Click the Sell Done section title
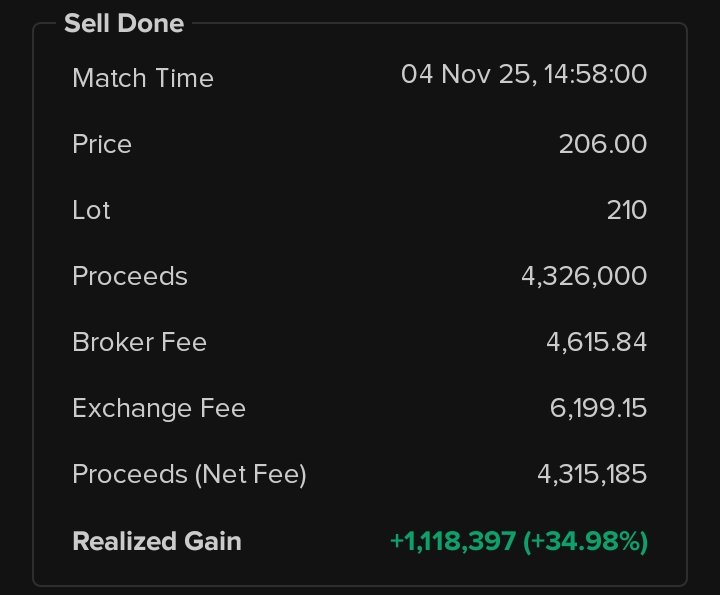 [124, 23]
